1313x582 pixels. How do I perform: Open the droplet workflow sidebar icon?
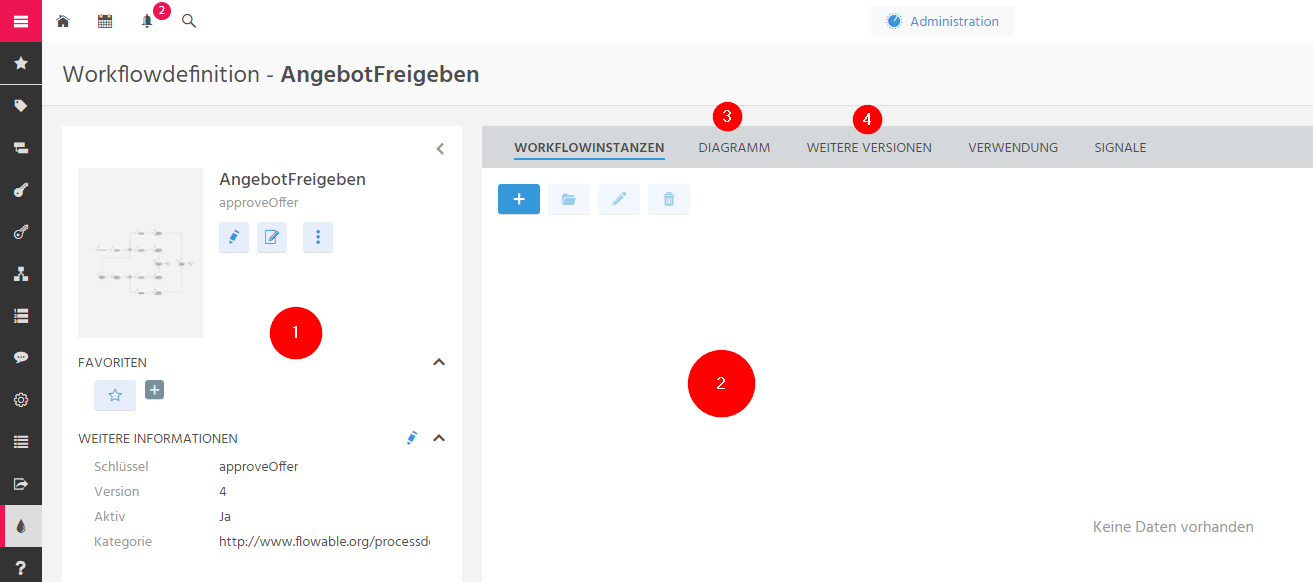(20, 525)
